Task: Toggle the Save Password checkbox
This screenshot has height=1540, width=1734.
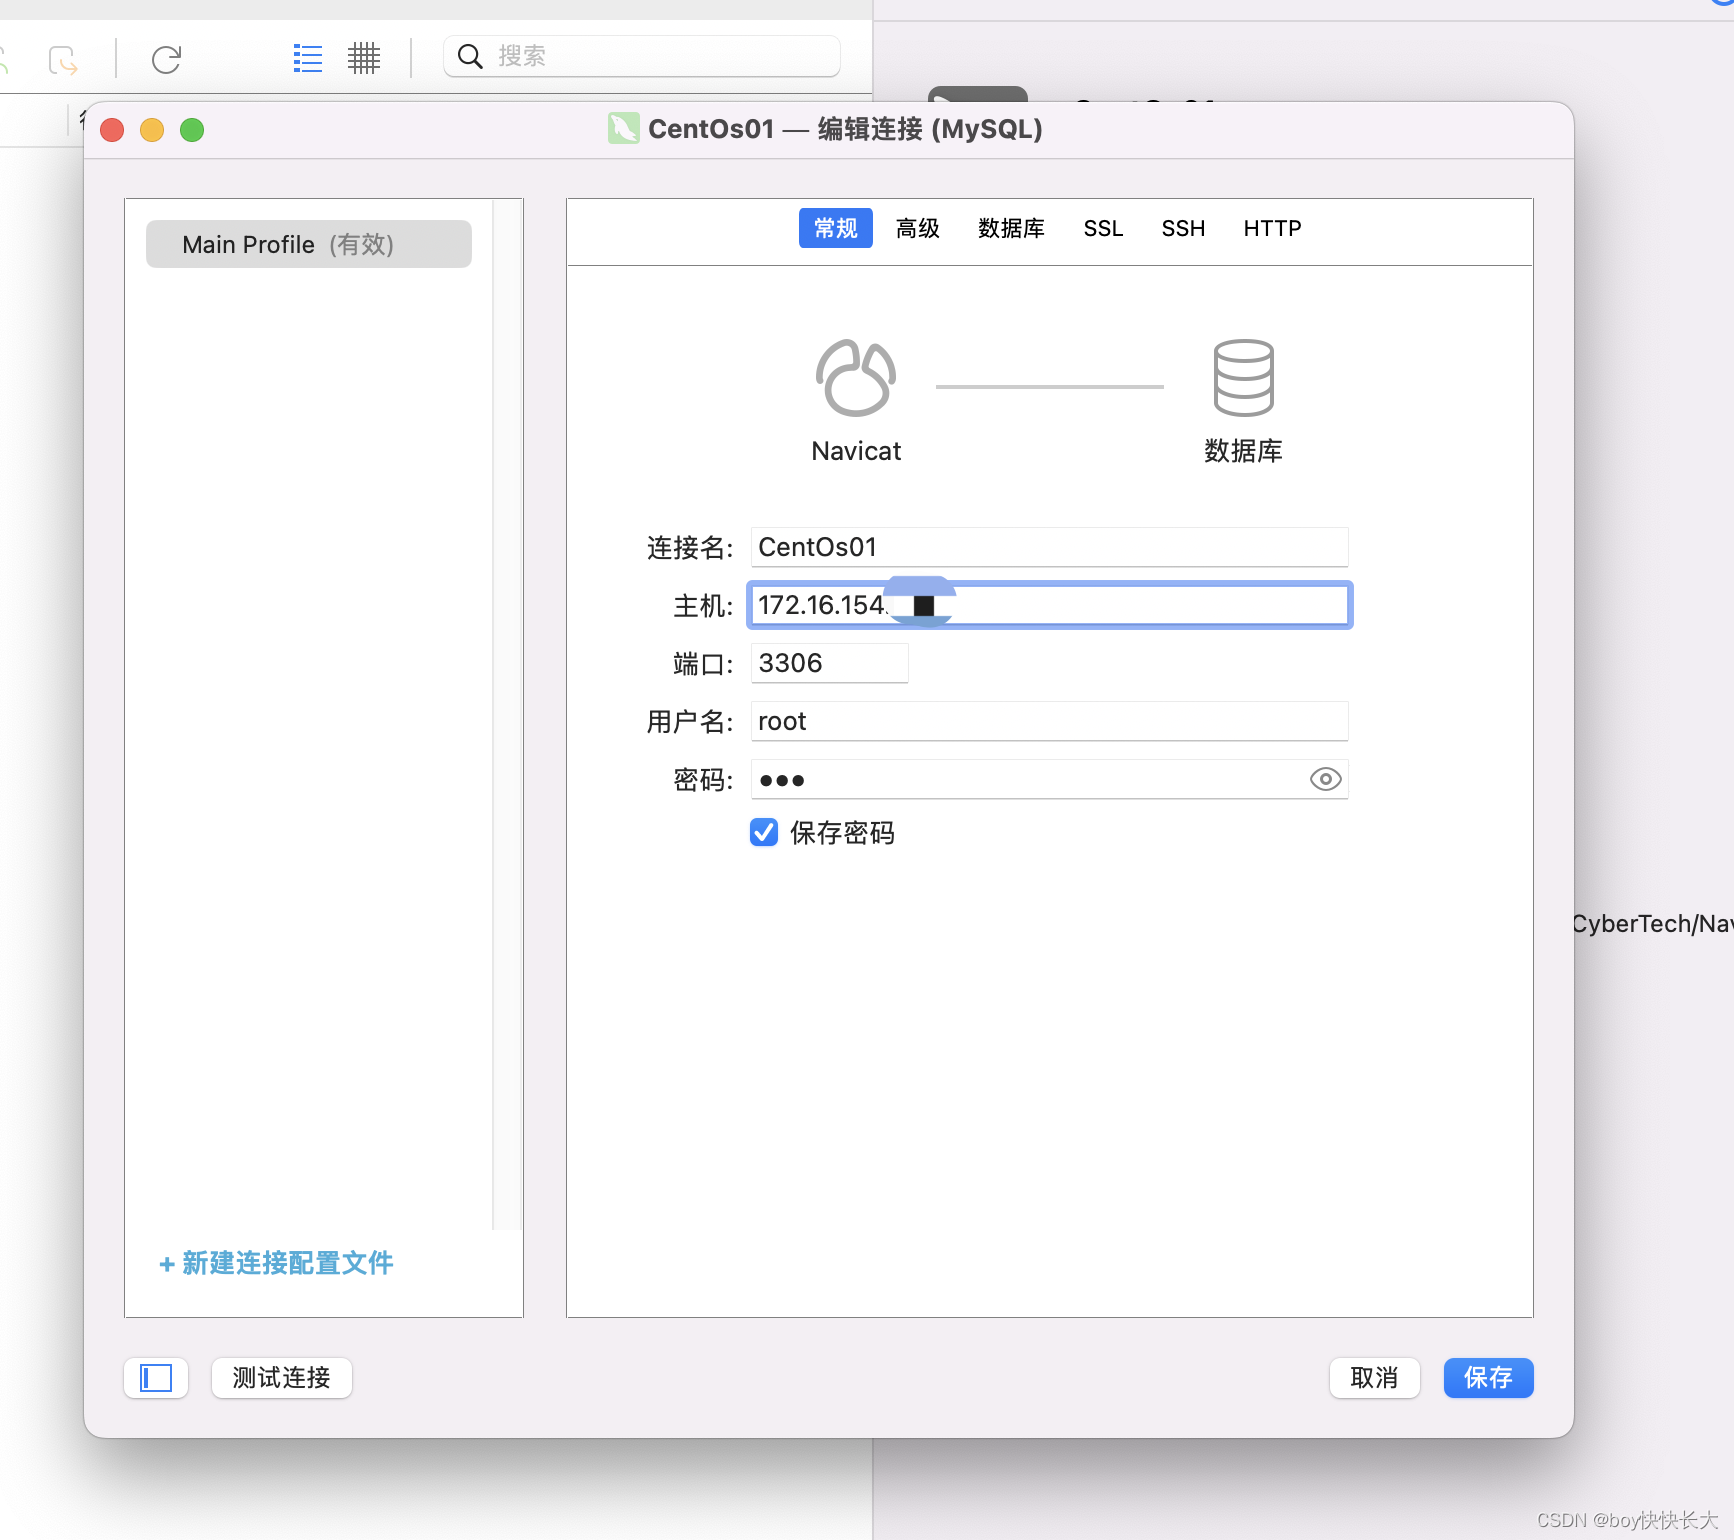Action: (x=764, y=832)
